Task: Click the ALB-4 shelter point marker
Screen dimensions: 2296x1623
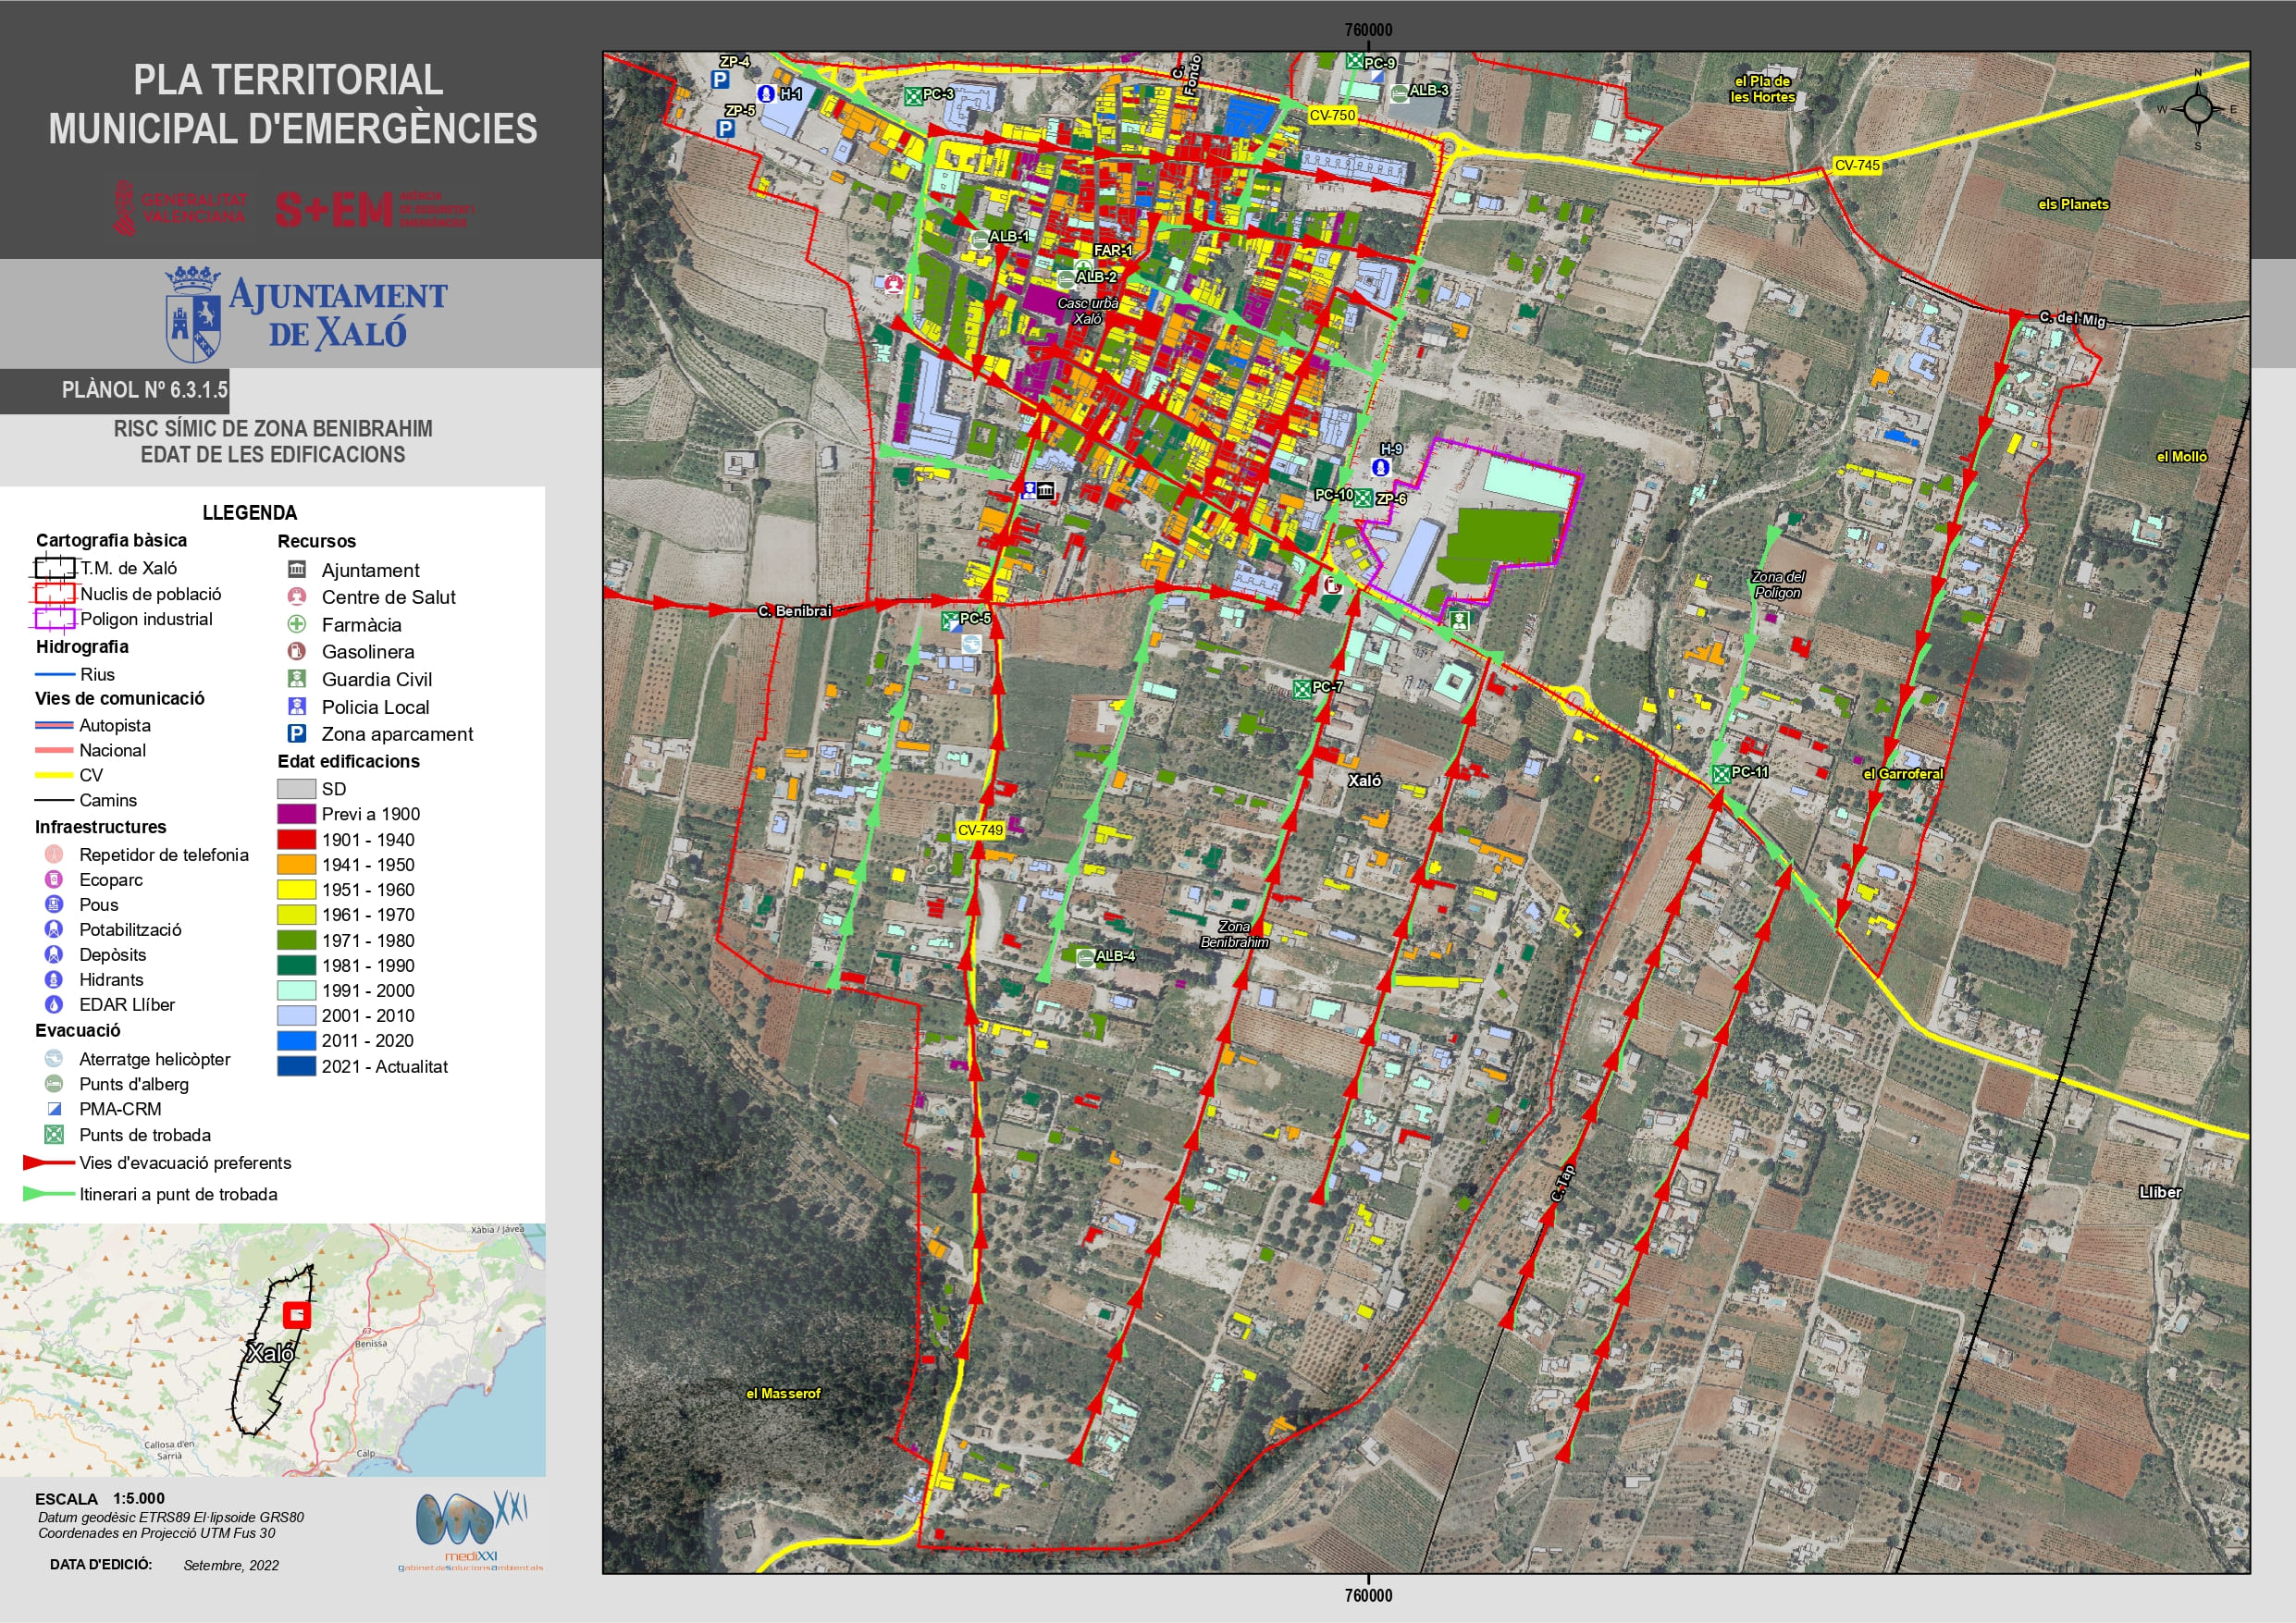Action: [1085, 957]
